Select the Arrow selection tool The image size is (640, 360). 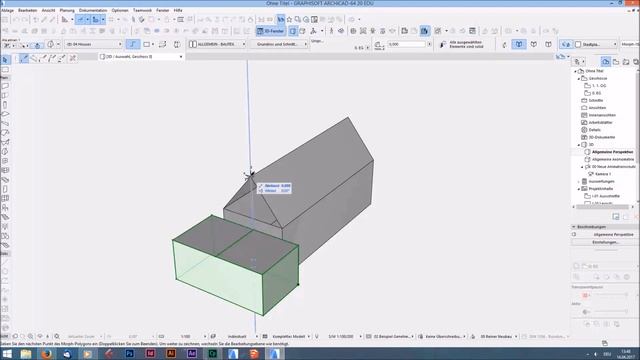[x=5, y=60]
